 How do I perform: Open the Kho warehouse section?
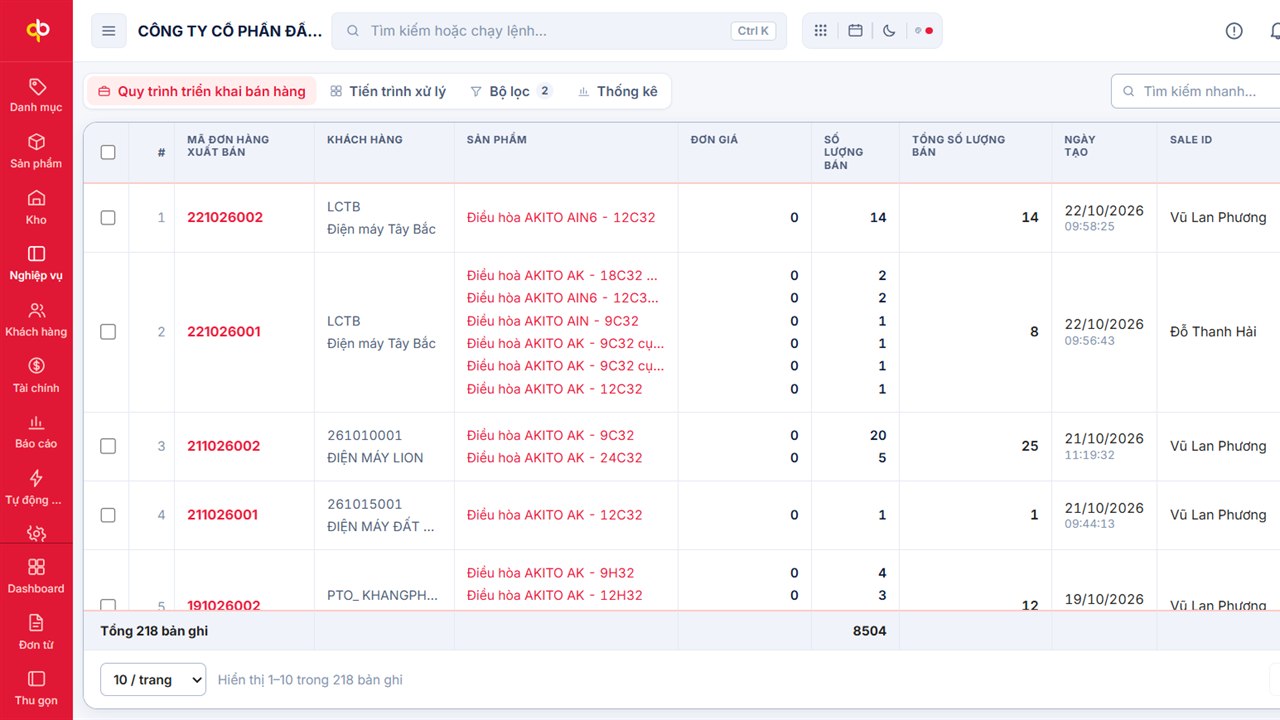36,207
